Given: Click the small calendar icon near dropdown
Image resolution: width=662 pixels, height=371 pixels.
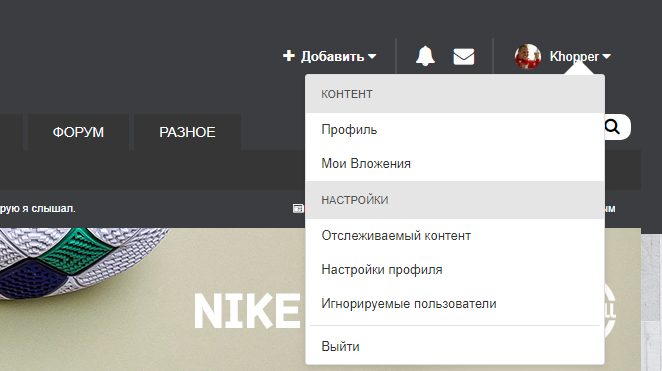Looking at the screenshot, I should [298, 209].
